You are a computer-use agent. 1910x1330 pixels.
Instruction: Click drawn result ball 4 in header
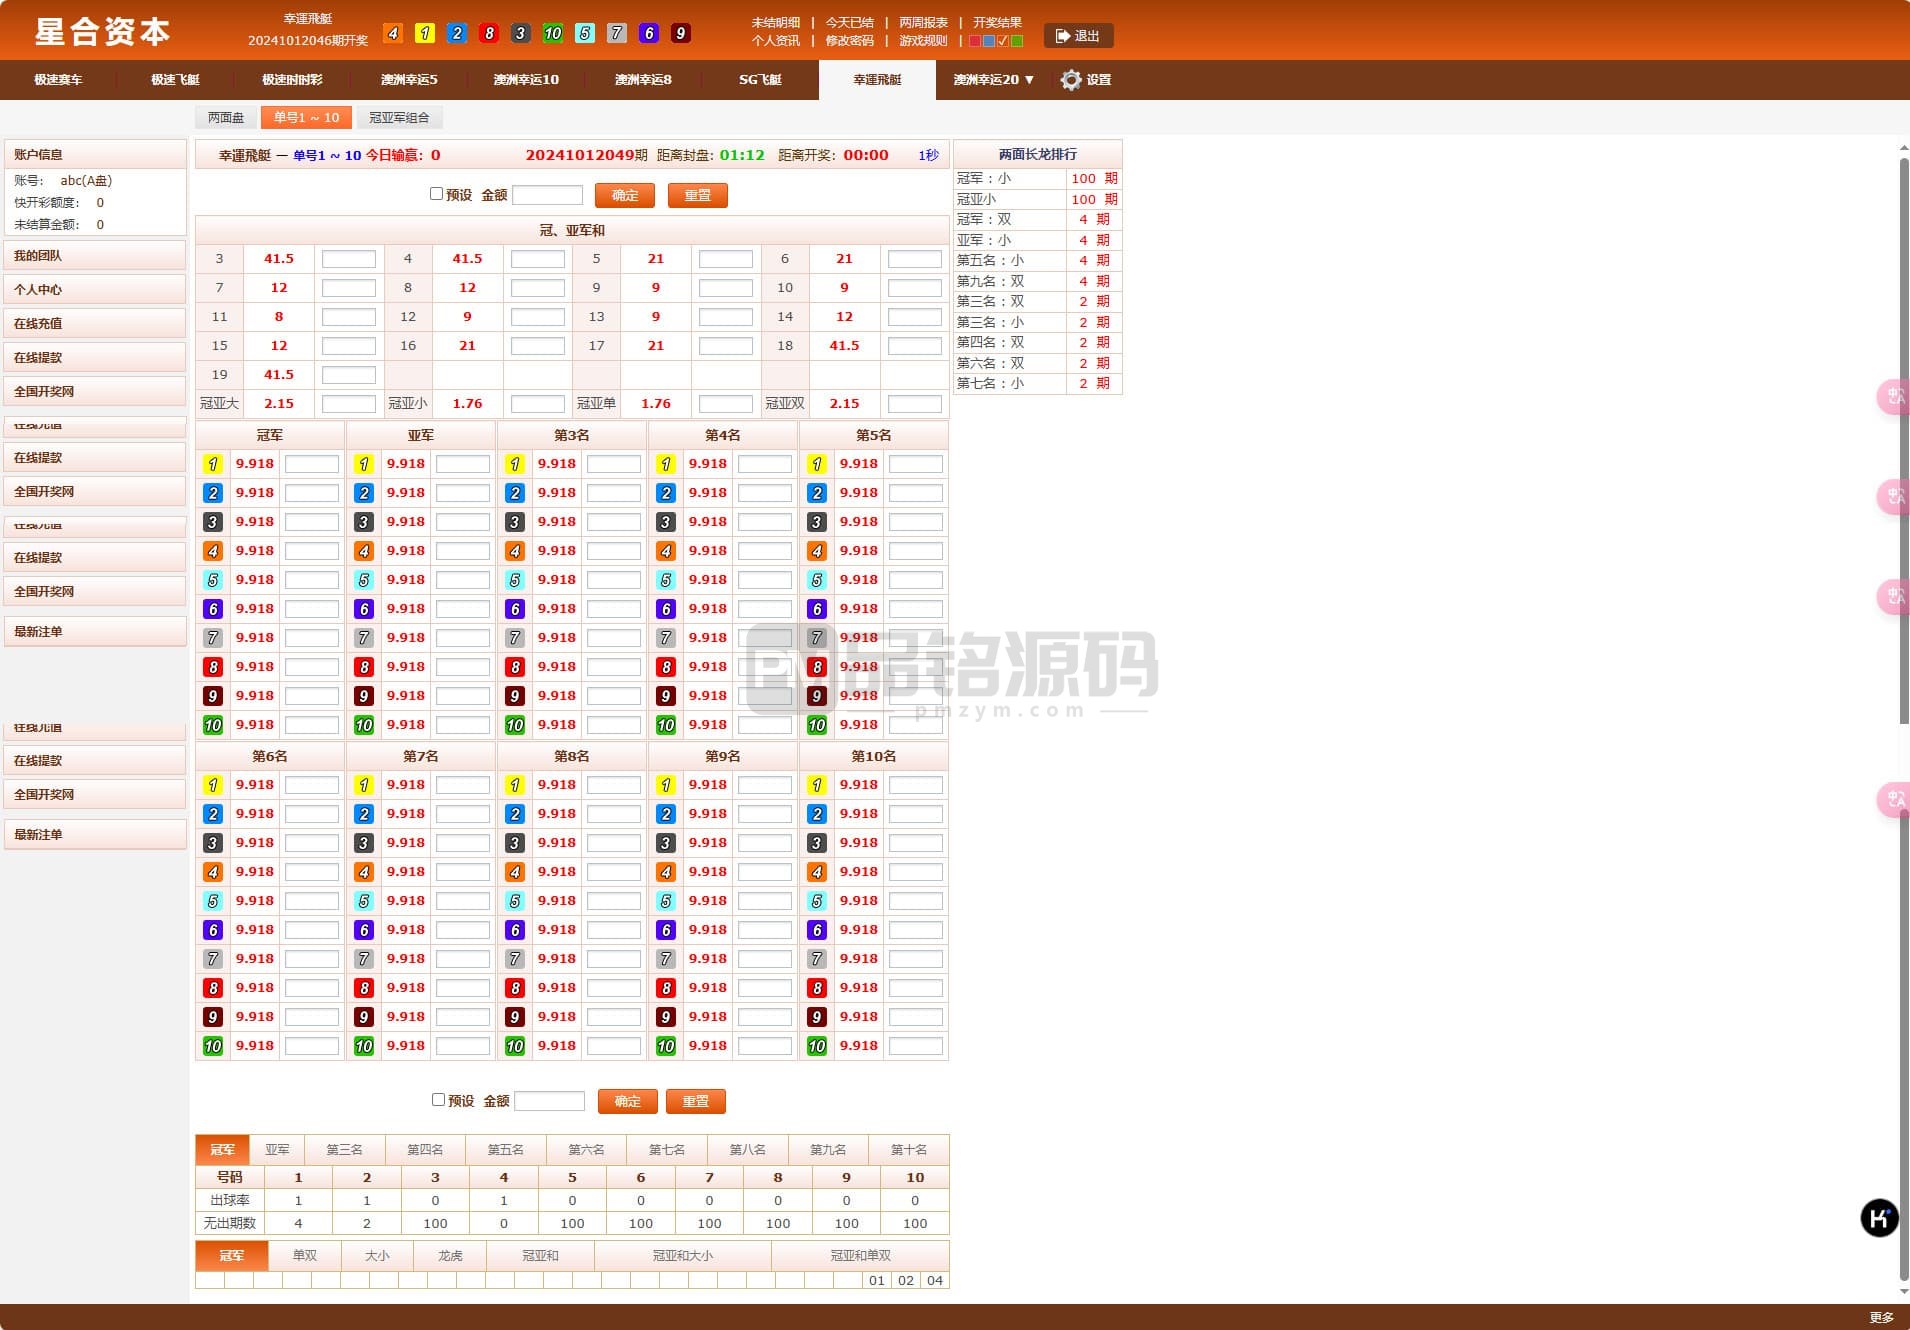[x=393, y=33]
